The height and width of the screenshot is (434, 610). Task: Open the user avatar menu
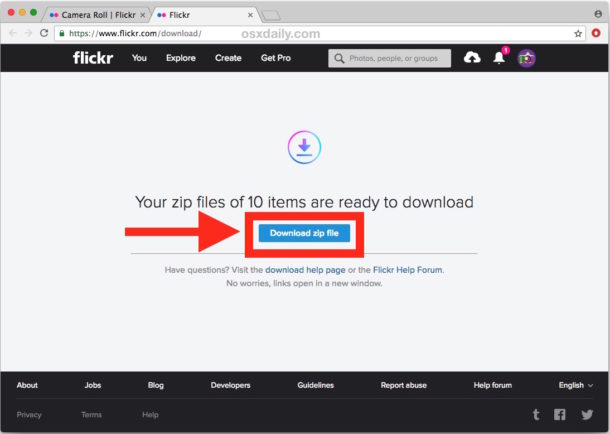pyautogui.click(x=526, y=58)
